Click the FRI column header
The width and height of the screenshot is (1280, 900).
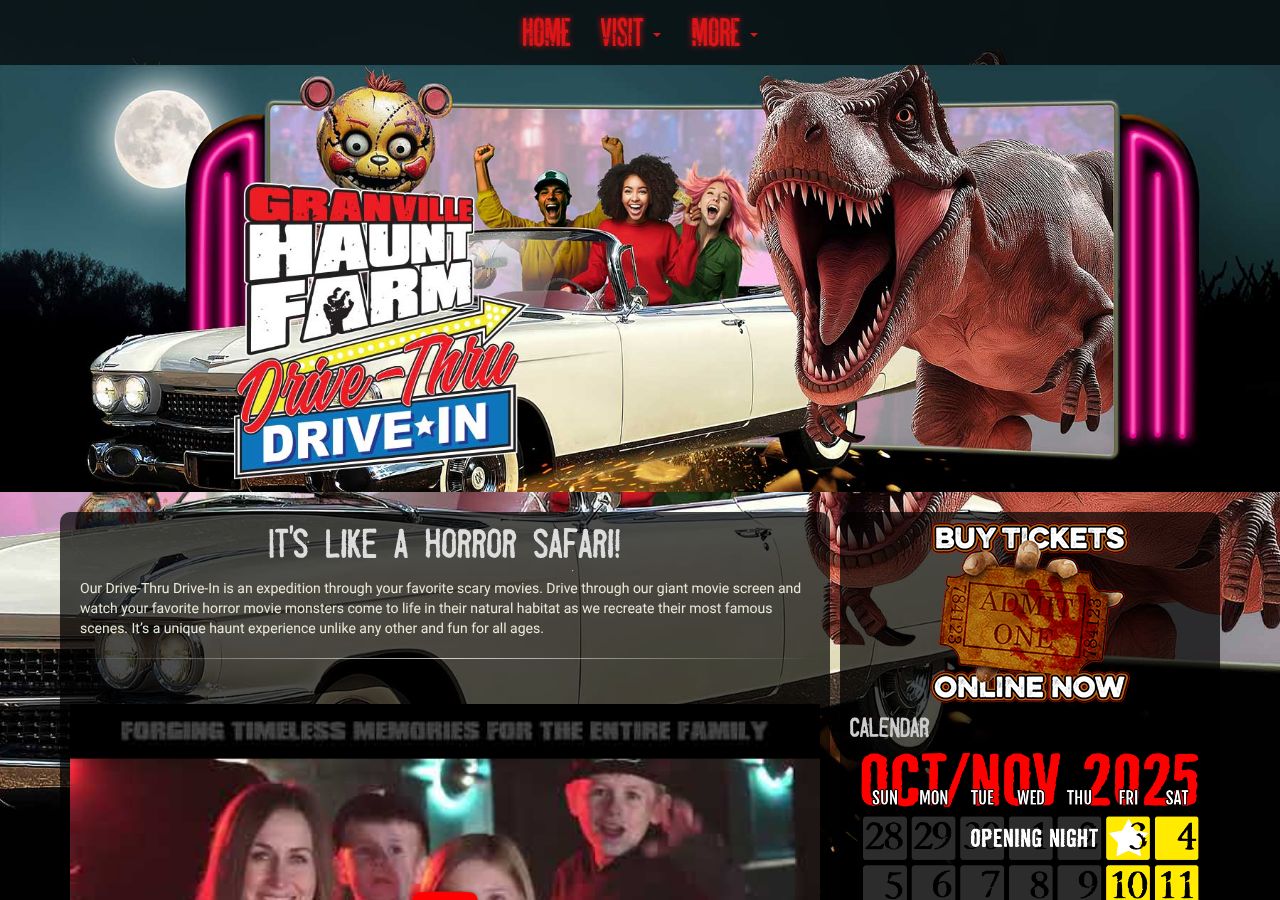[1128, 798]
